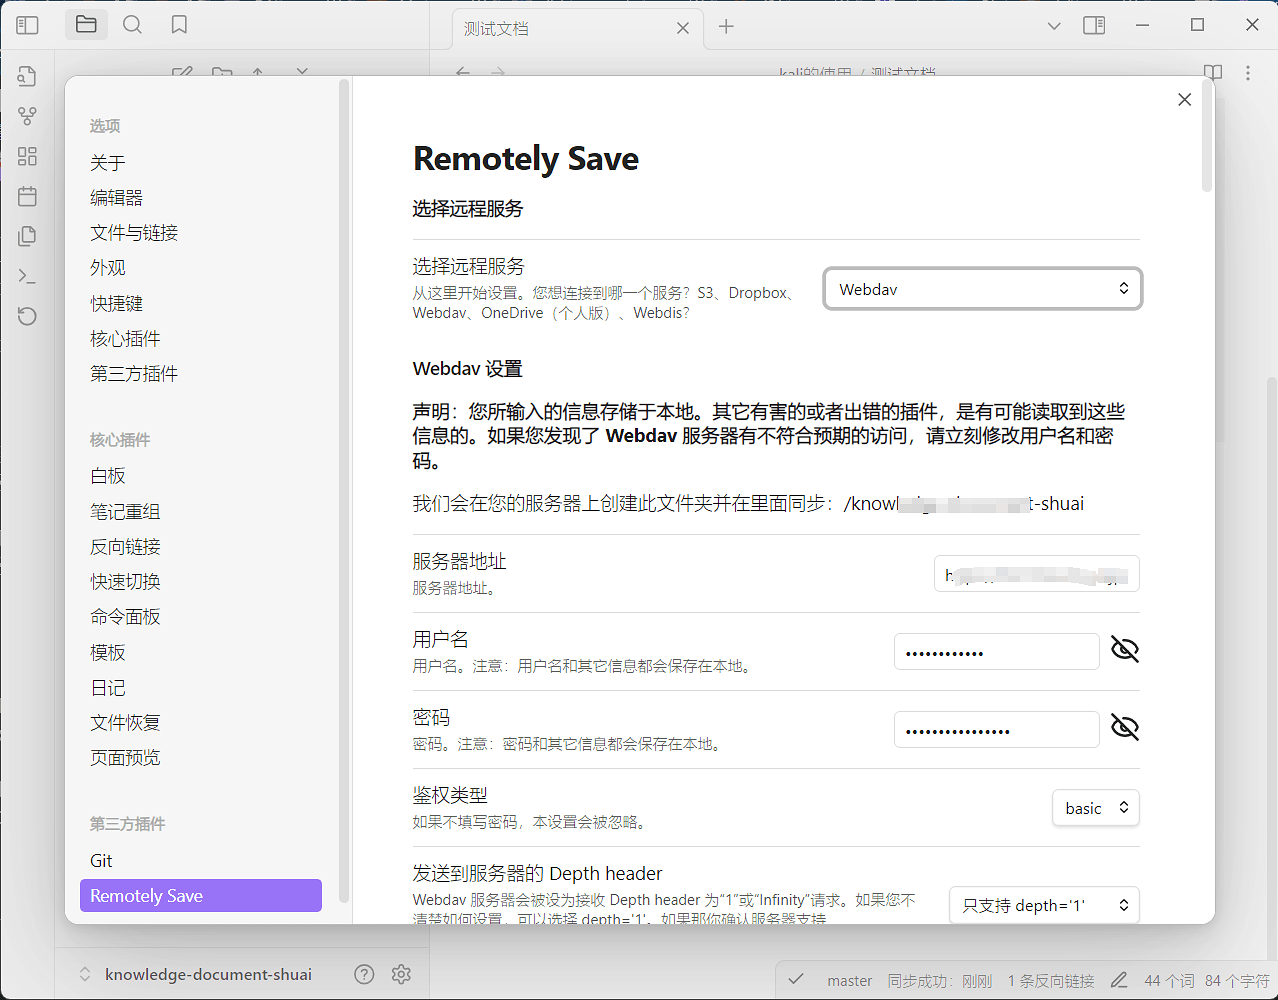Switch to the 测试文档 tab
The width and height of the screenshot is (1278, 1000).
click(x=560, y=29)
